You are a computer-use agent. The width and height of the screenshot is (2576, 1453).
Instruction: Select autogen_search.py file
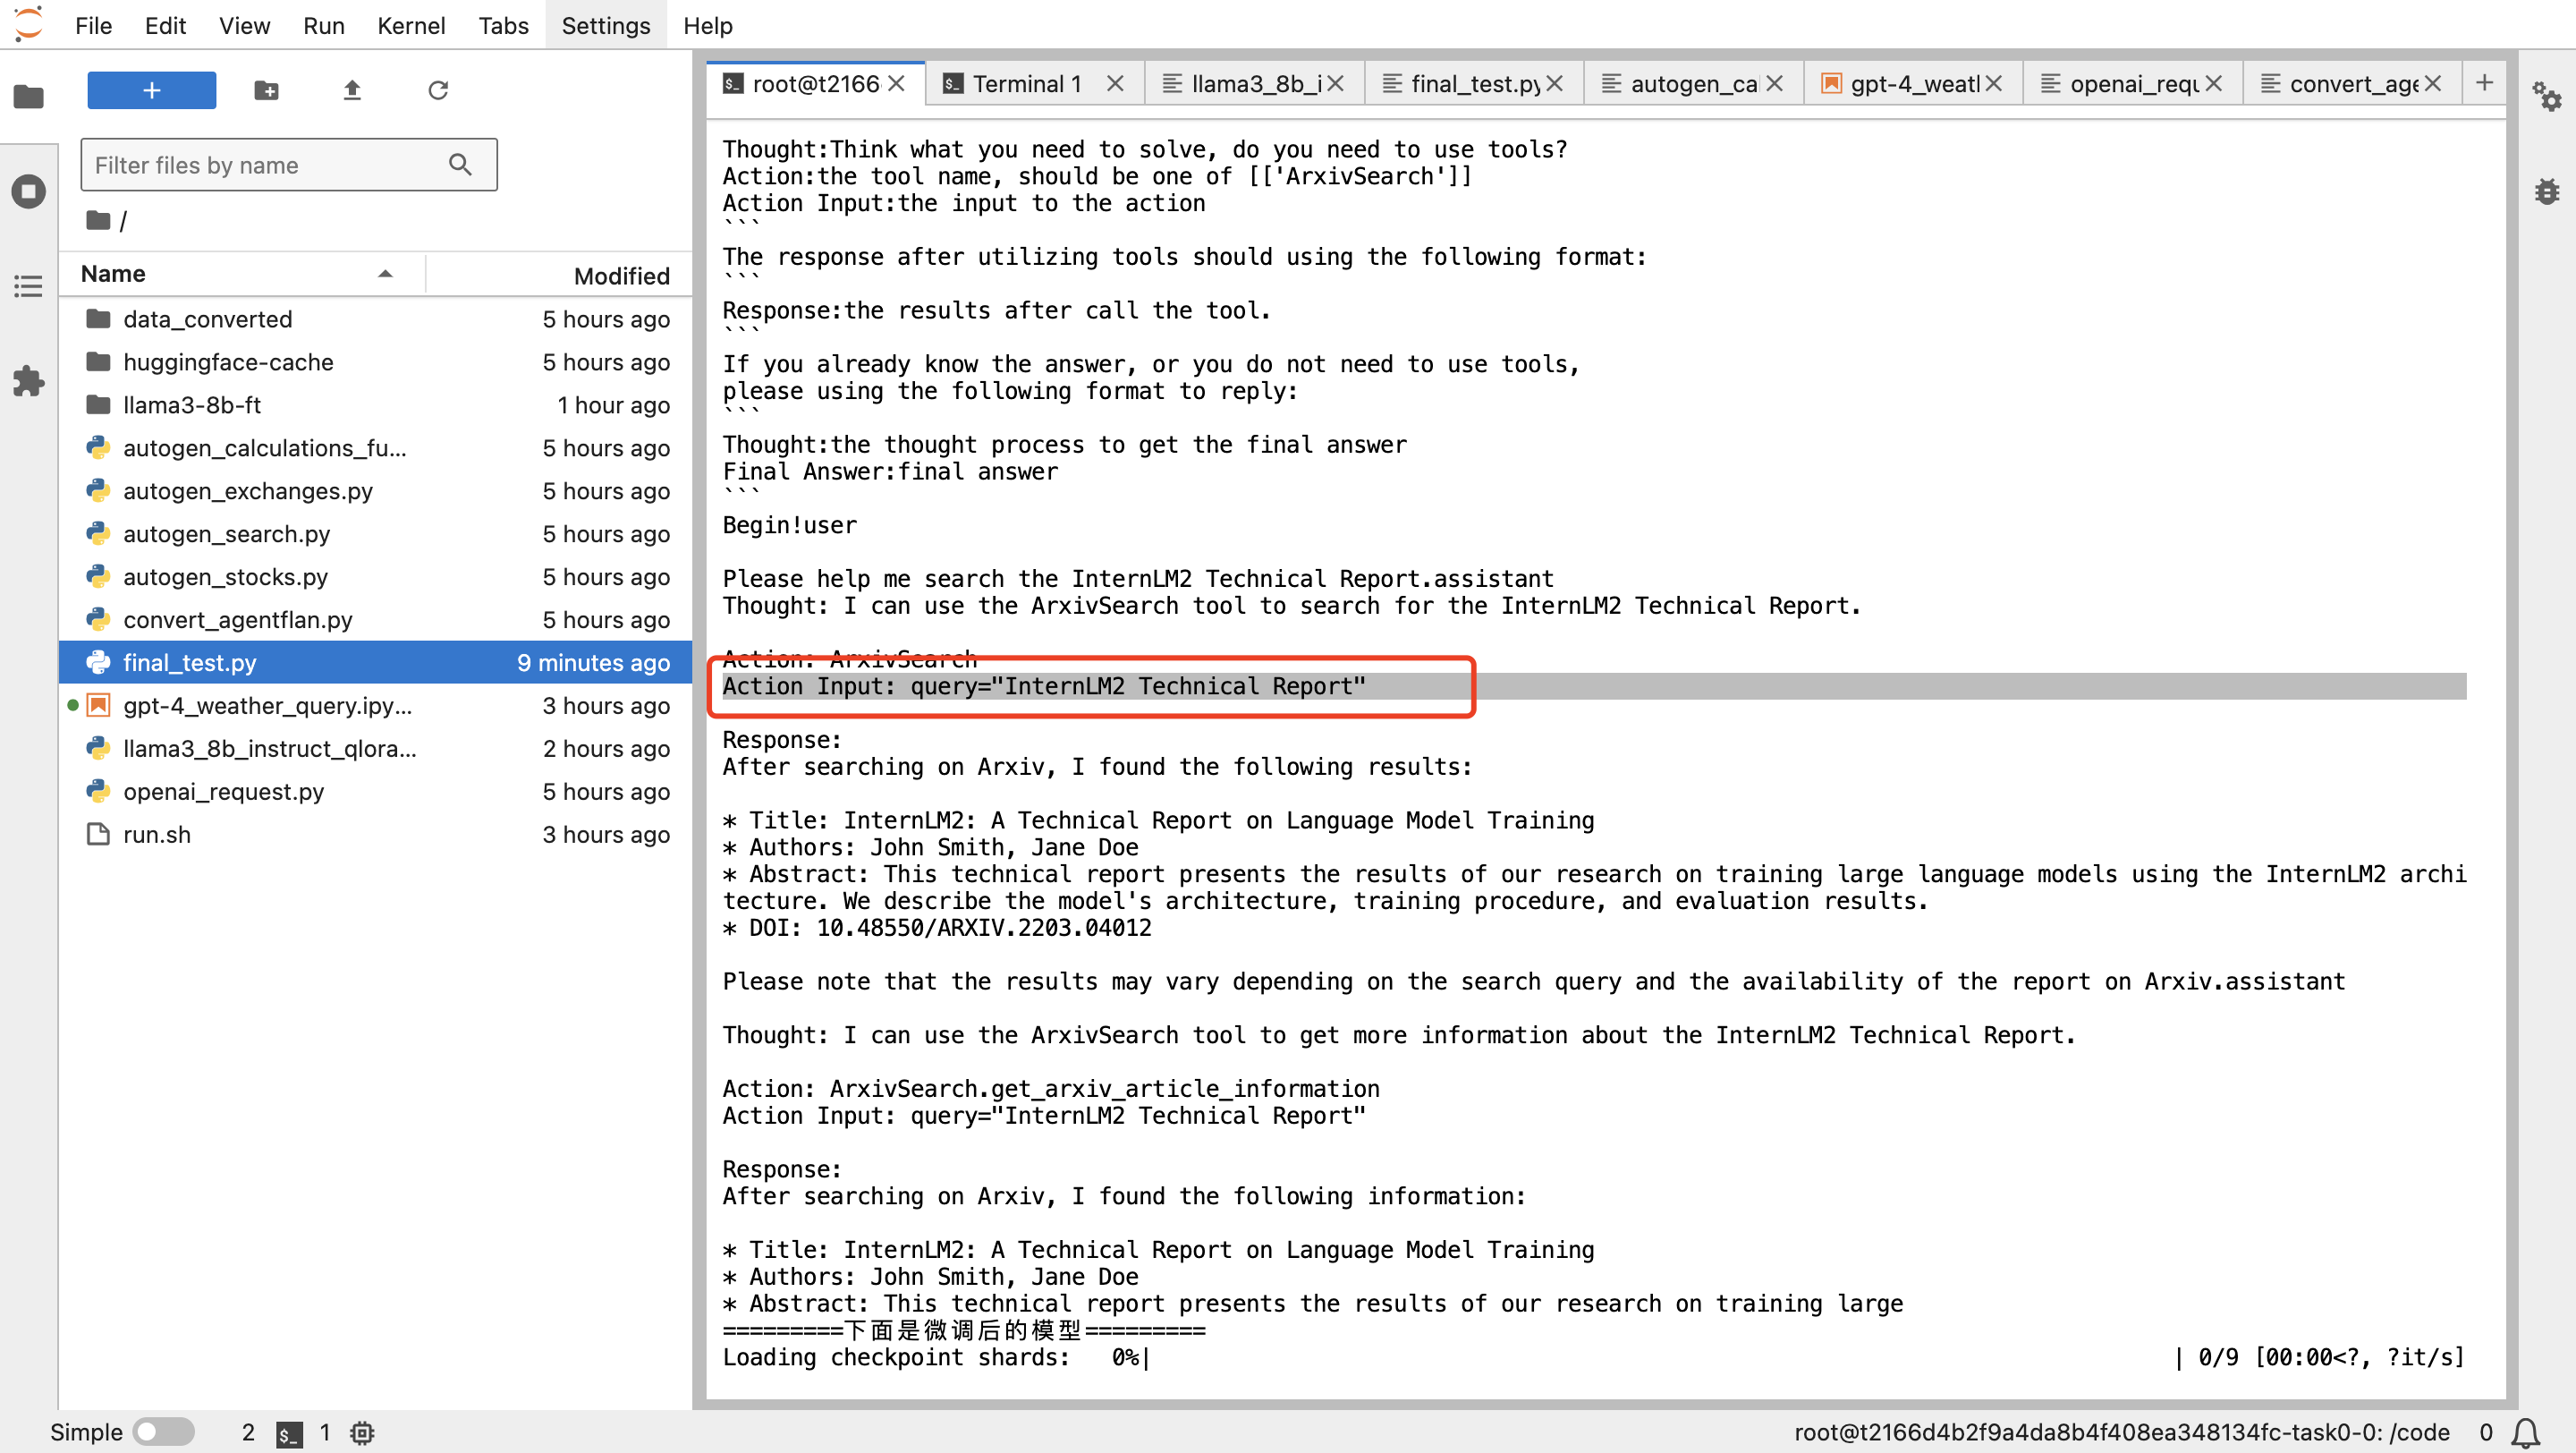[376, 534]
